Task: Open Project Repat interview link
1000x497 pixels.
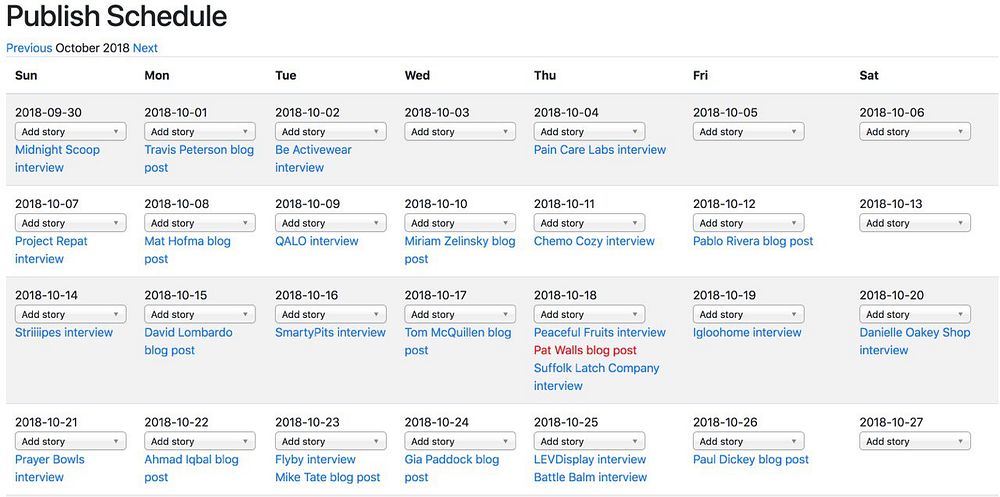Action: (51, 250)
